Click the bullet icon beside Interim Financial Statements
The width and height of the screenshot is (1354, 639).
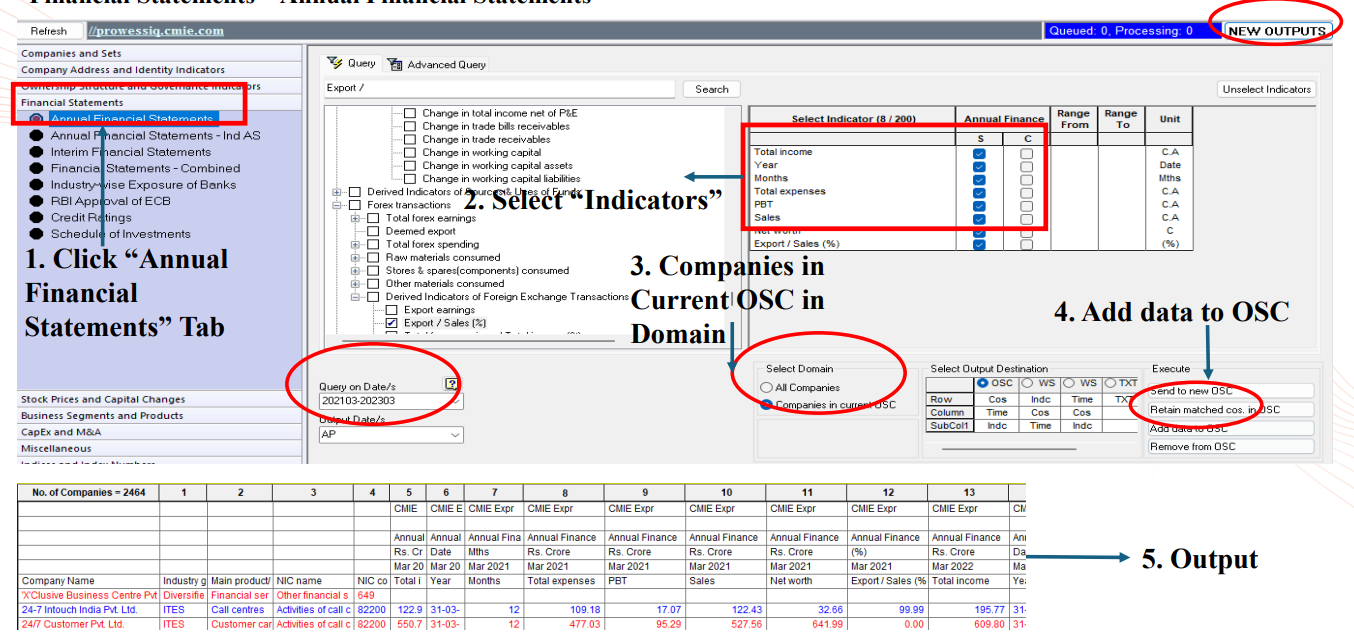(37, 152)
